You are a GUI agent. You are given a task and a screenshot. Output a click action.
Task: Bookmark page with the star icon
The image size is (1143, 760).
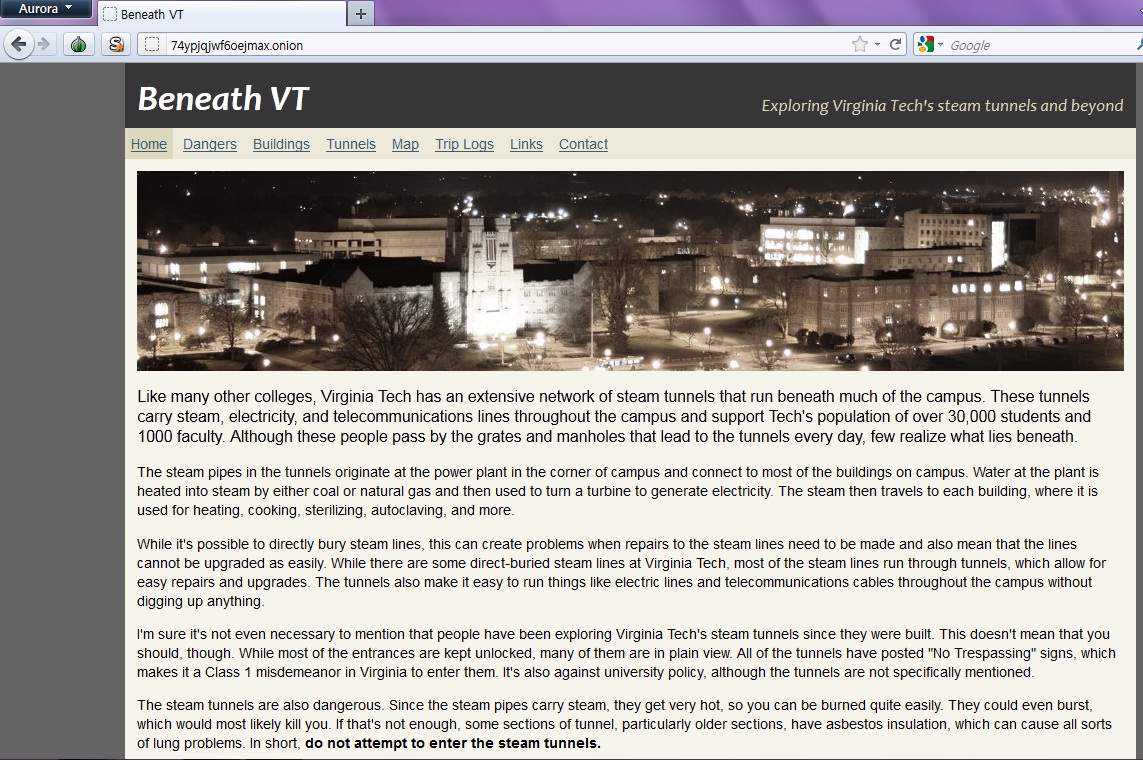860,45
